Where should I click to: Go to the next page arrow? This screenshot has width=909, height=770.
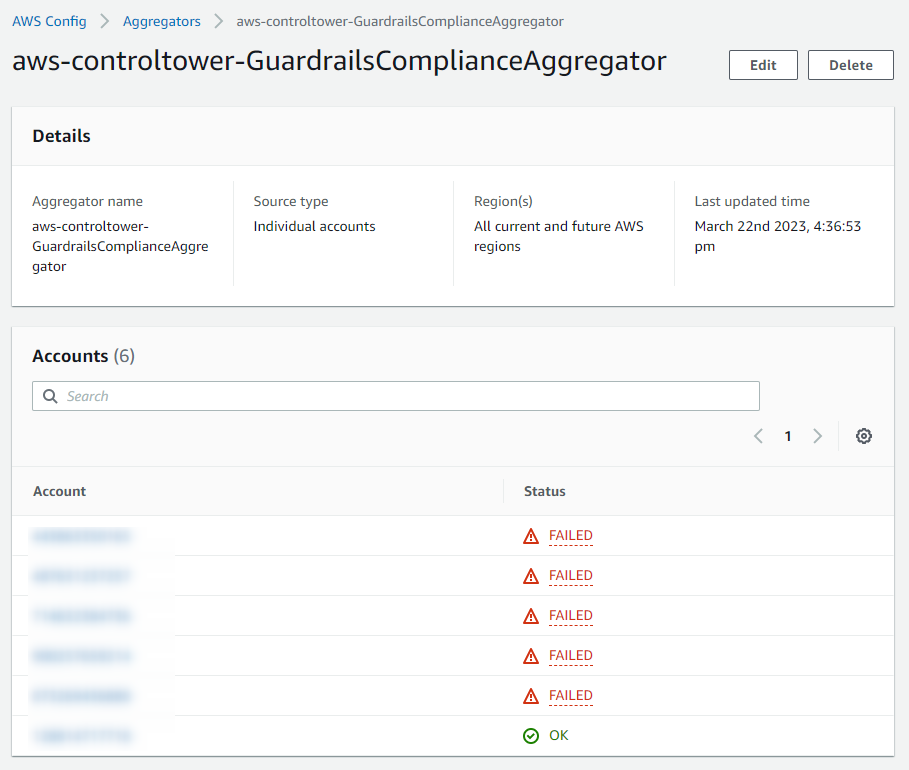coord(817,436)
